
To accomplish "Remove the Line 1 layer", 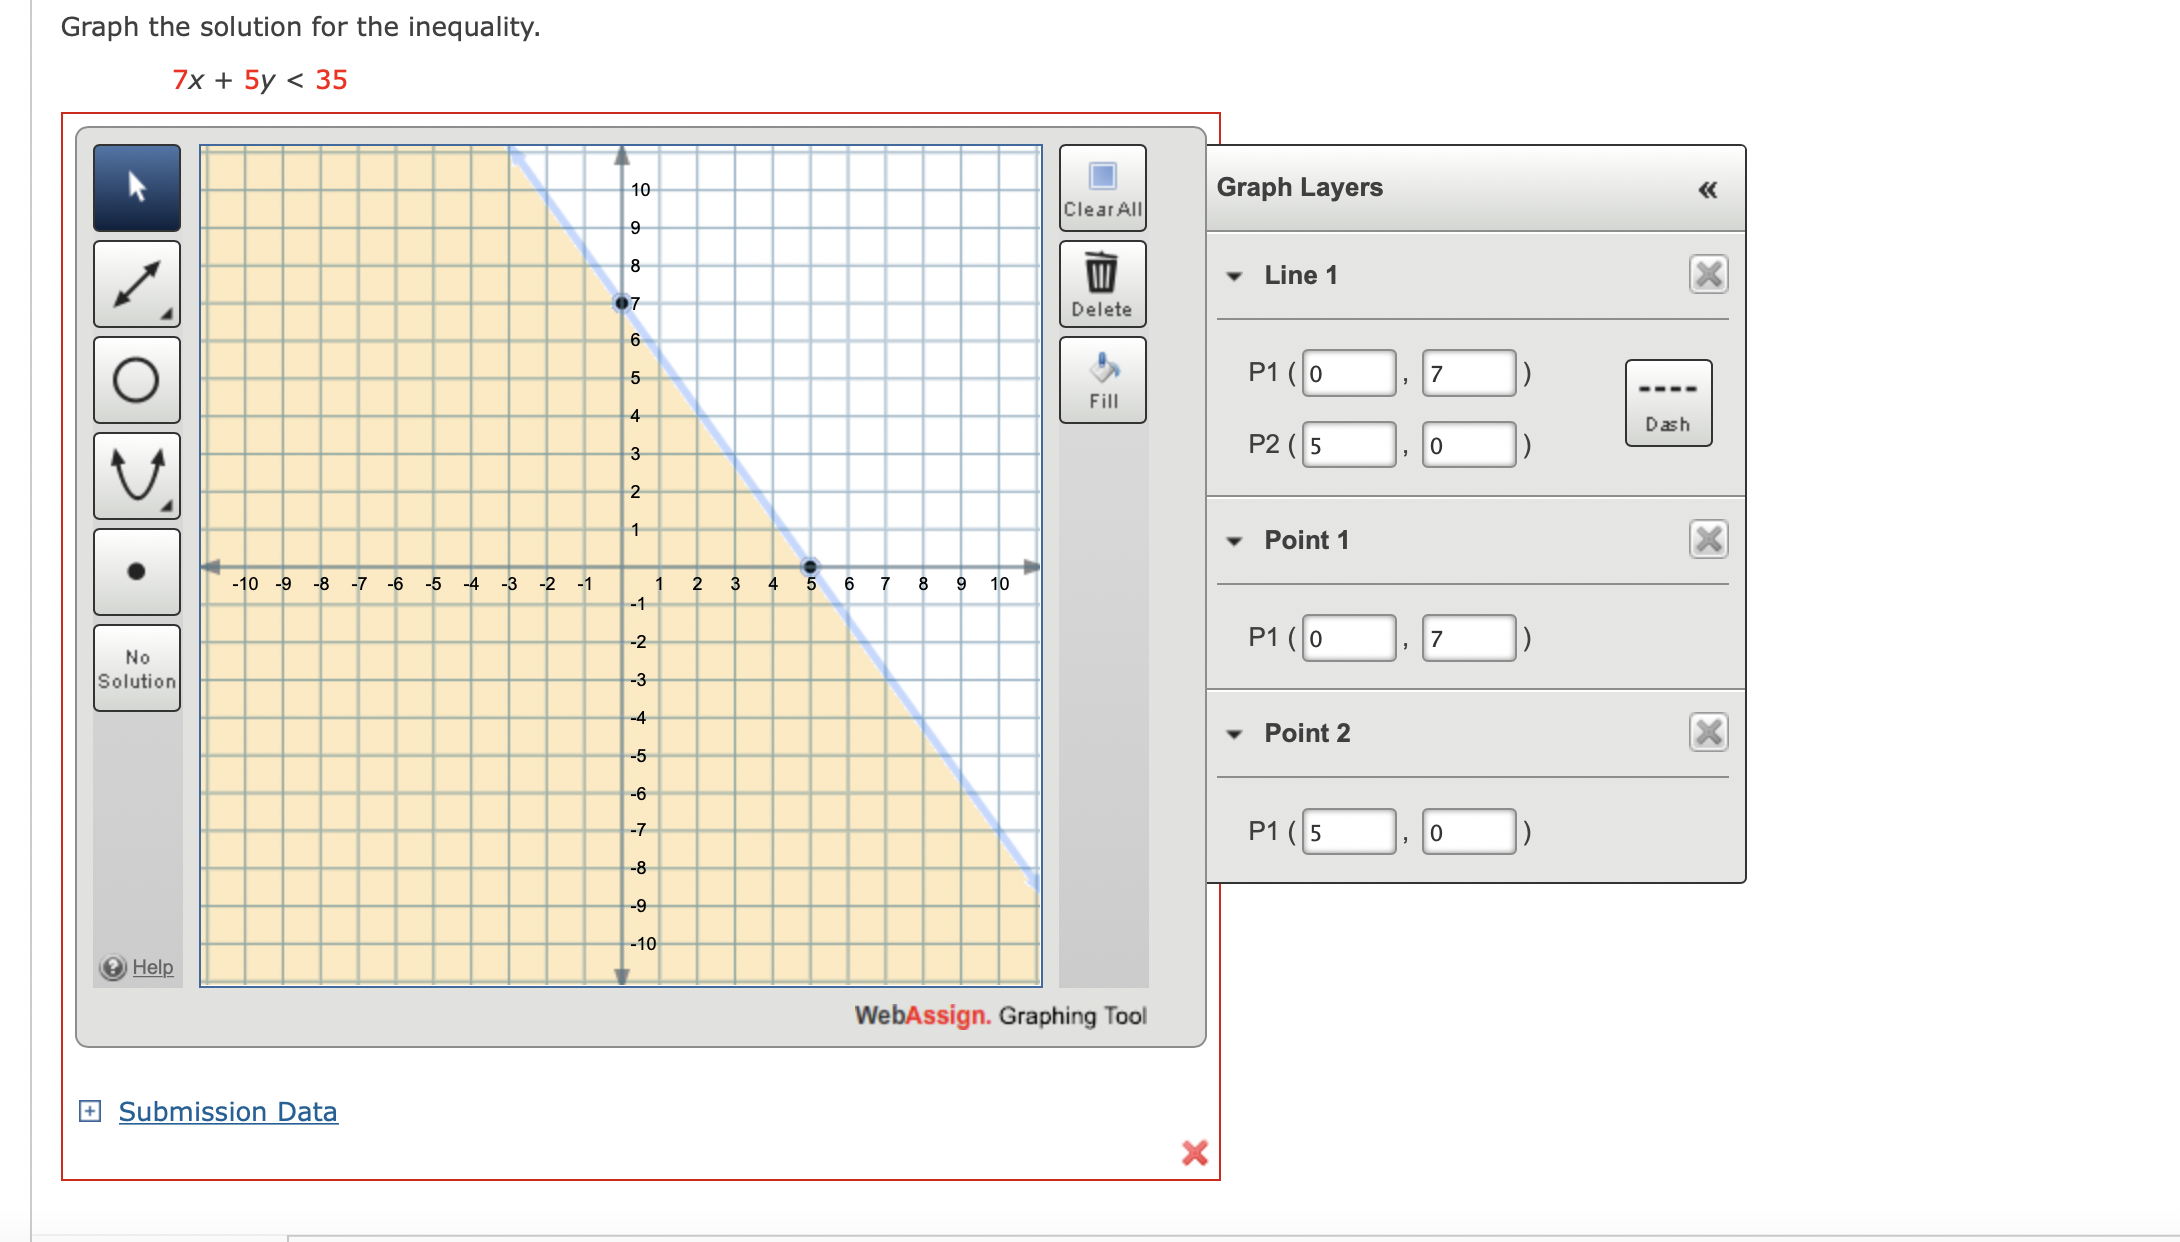I will [x=1708, y=274].
